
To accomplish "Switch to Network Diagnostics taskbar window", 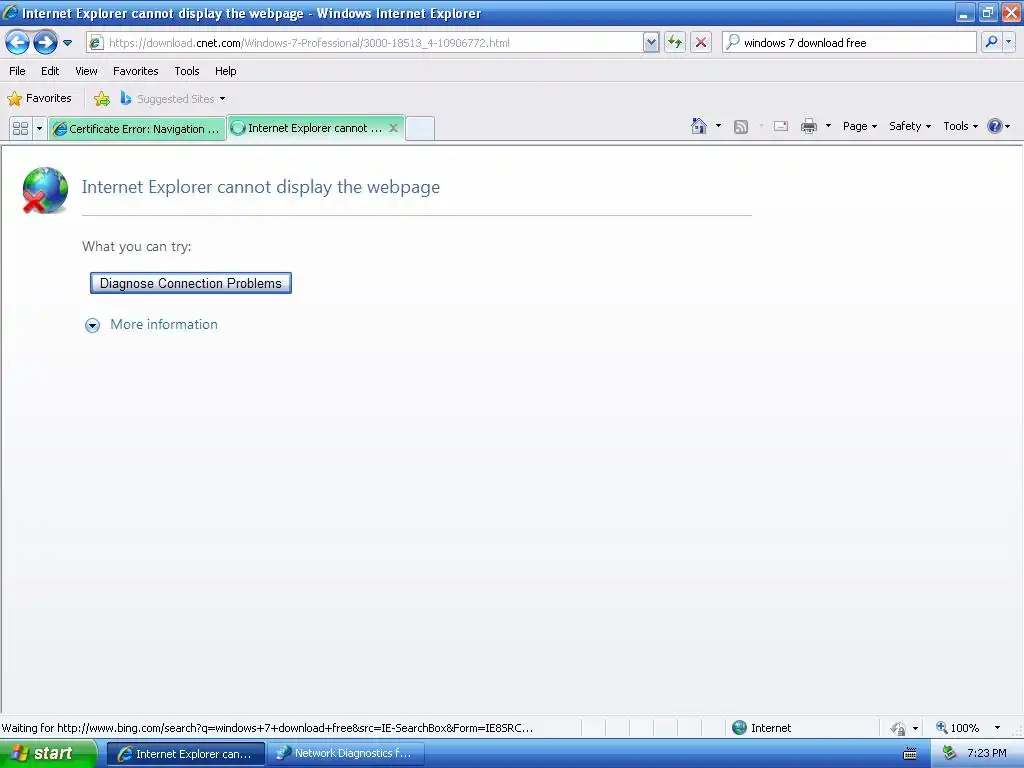I will click(346, 754).
